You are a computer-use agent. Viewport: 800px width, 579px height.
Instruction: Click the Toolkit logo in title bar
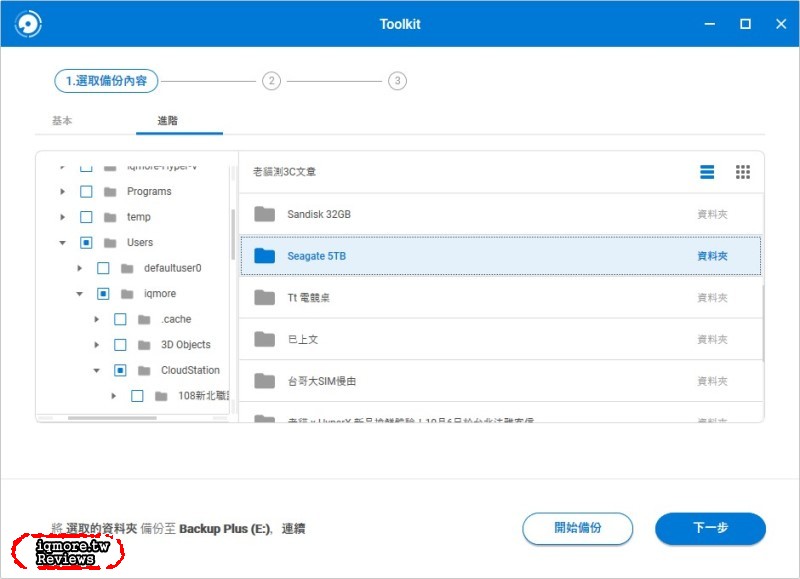[28, 22]
